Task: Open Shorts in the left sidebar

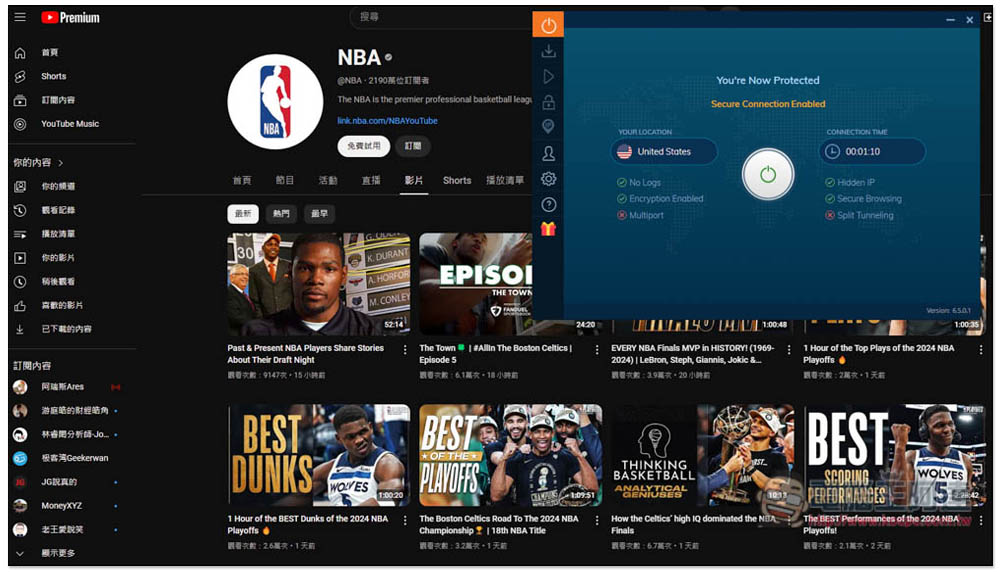Action: (x=54, y=77)
